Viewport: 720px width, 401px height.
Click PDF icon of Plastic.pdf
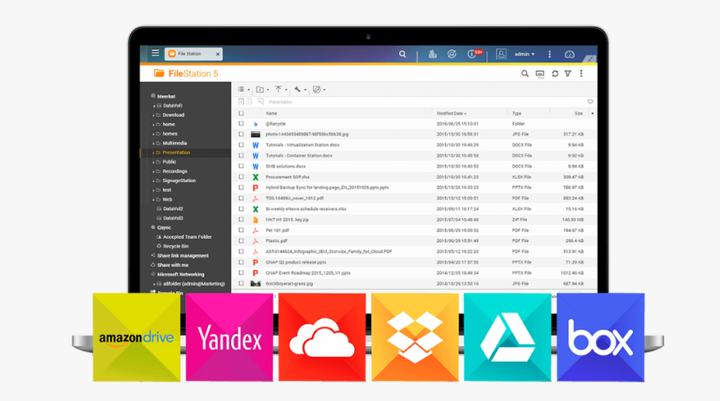(x=255, y=241)
